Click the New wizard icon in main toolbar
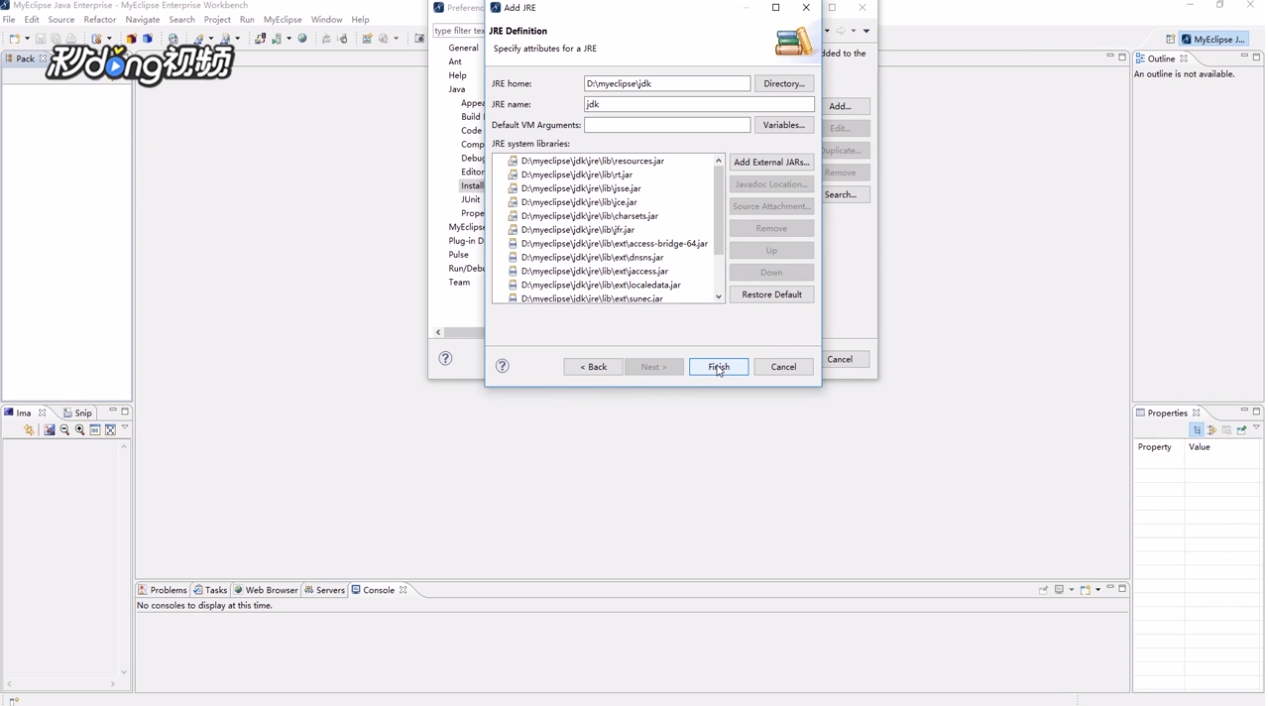1268x706 pixels. pyautogui.click(x=13, y=39)
